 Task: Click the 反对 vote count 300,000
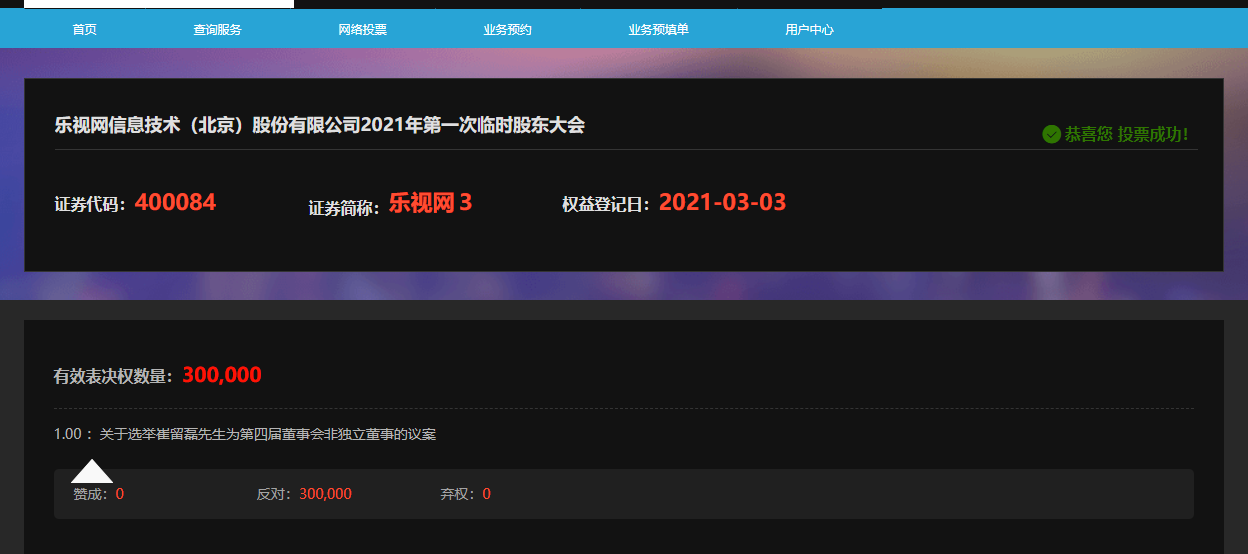point(325,494)
